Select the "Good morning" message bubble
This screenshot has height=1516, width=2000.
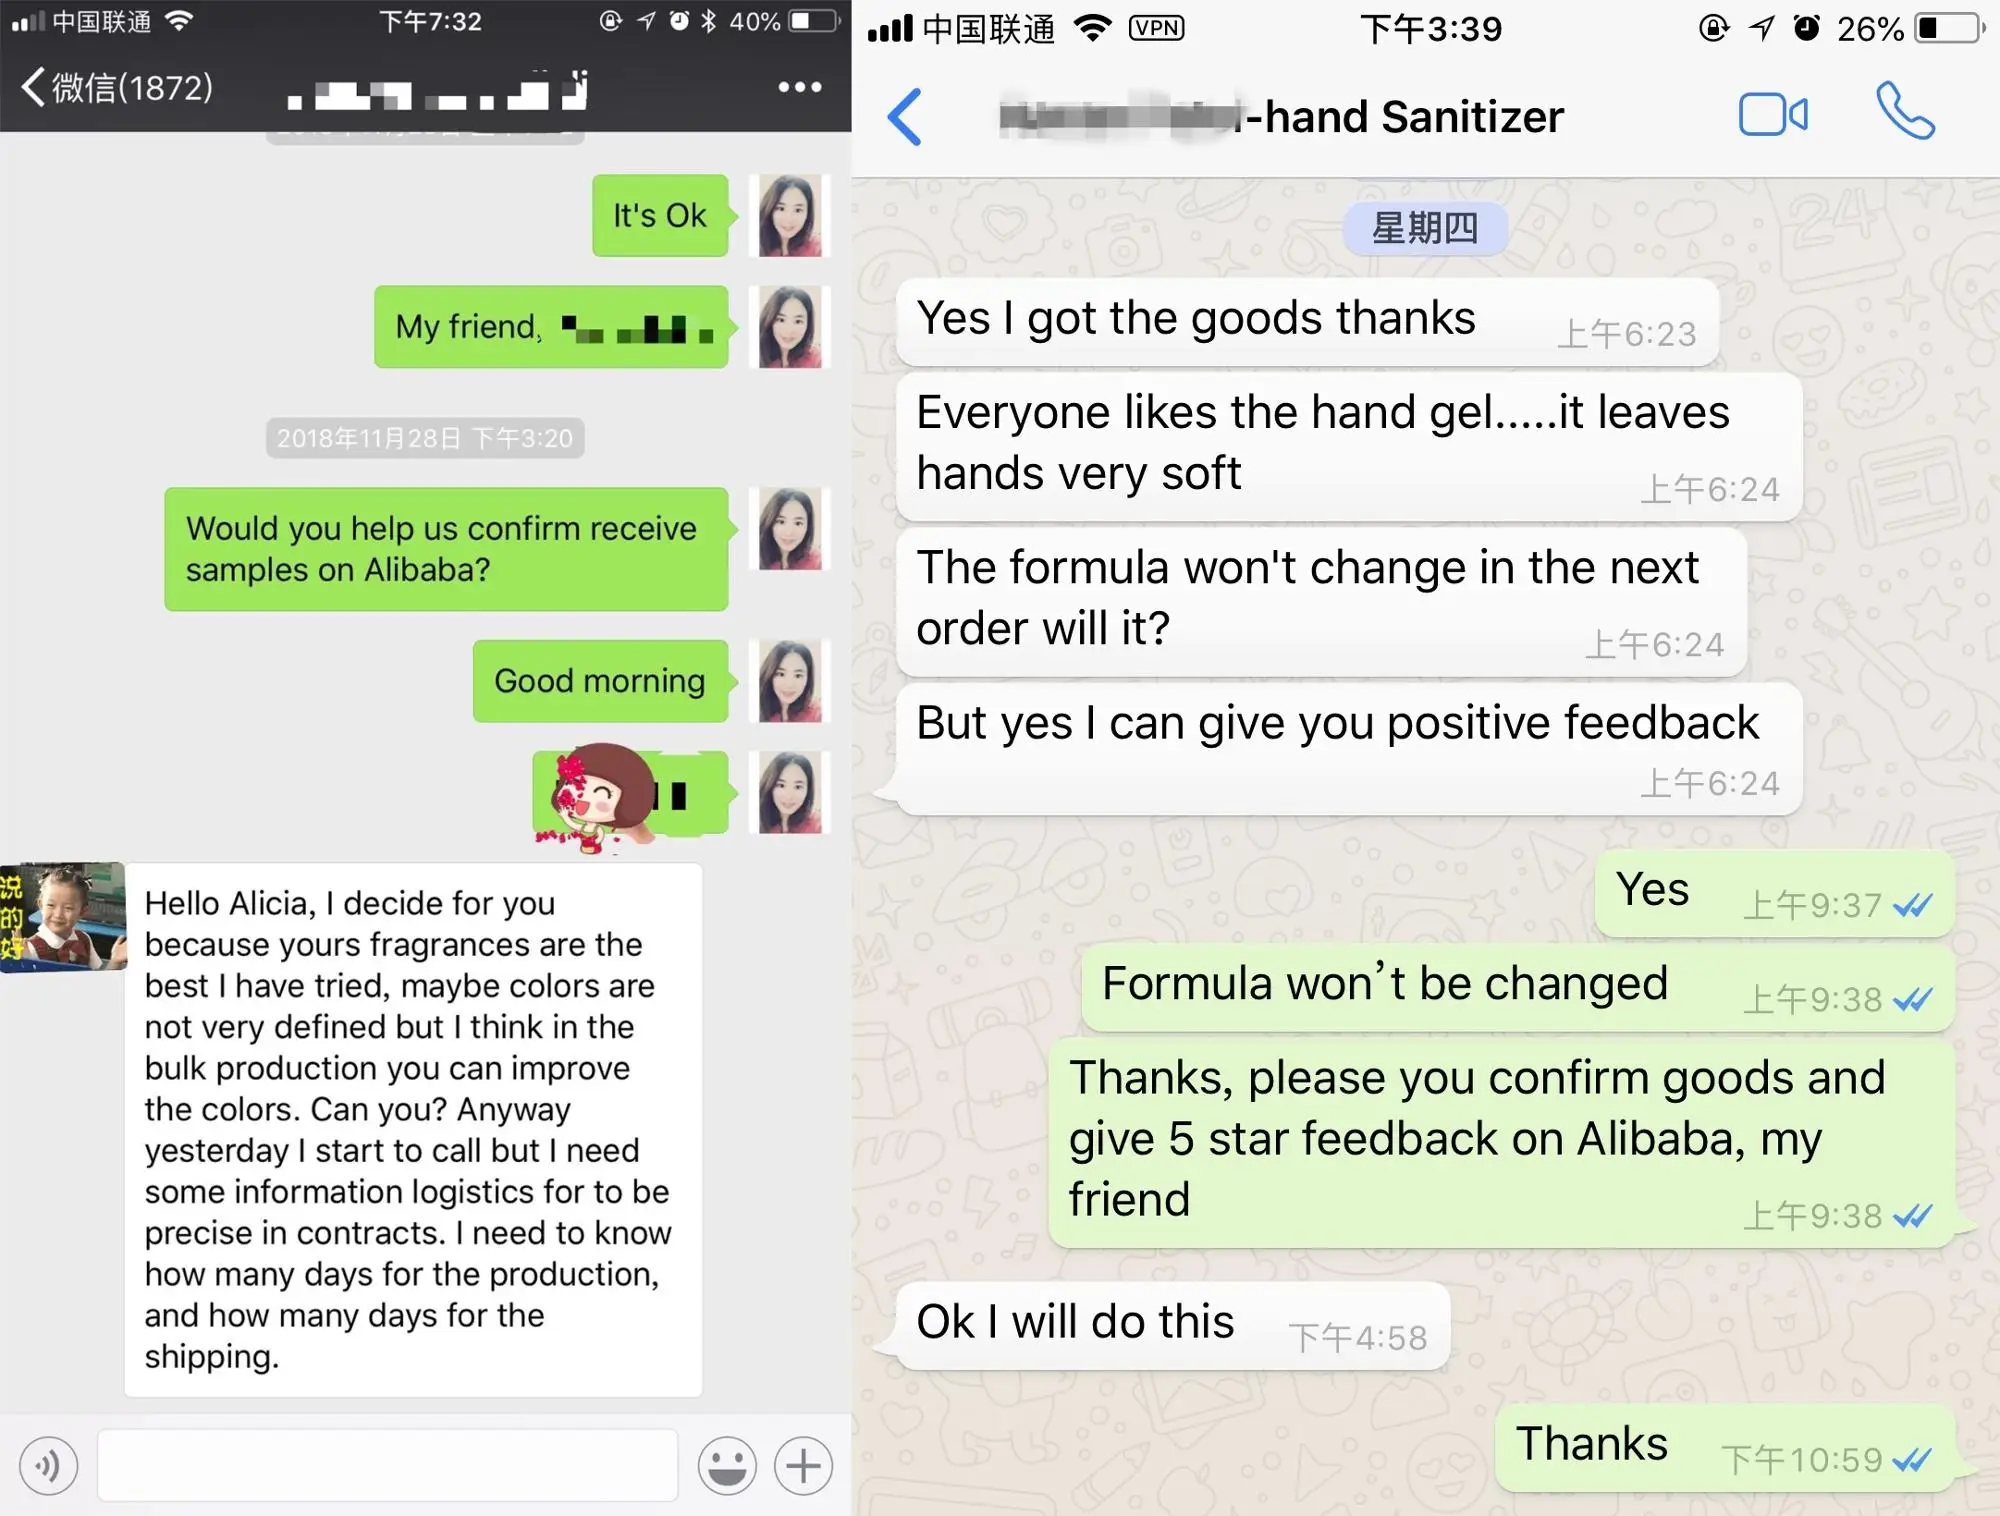pyautogui.click(x=601, y=681)
